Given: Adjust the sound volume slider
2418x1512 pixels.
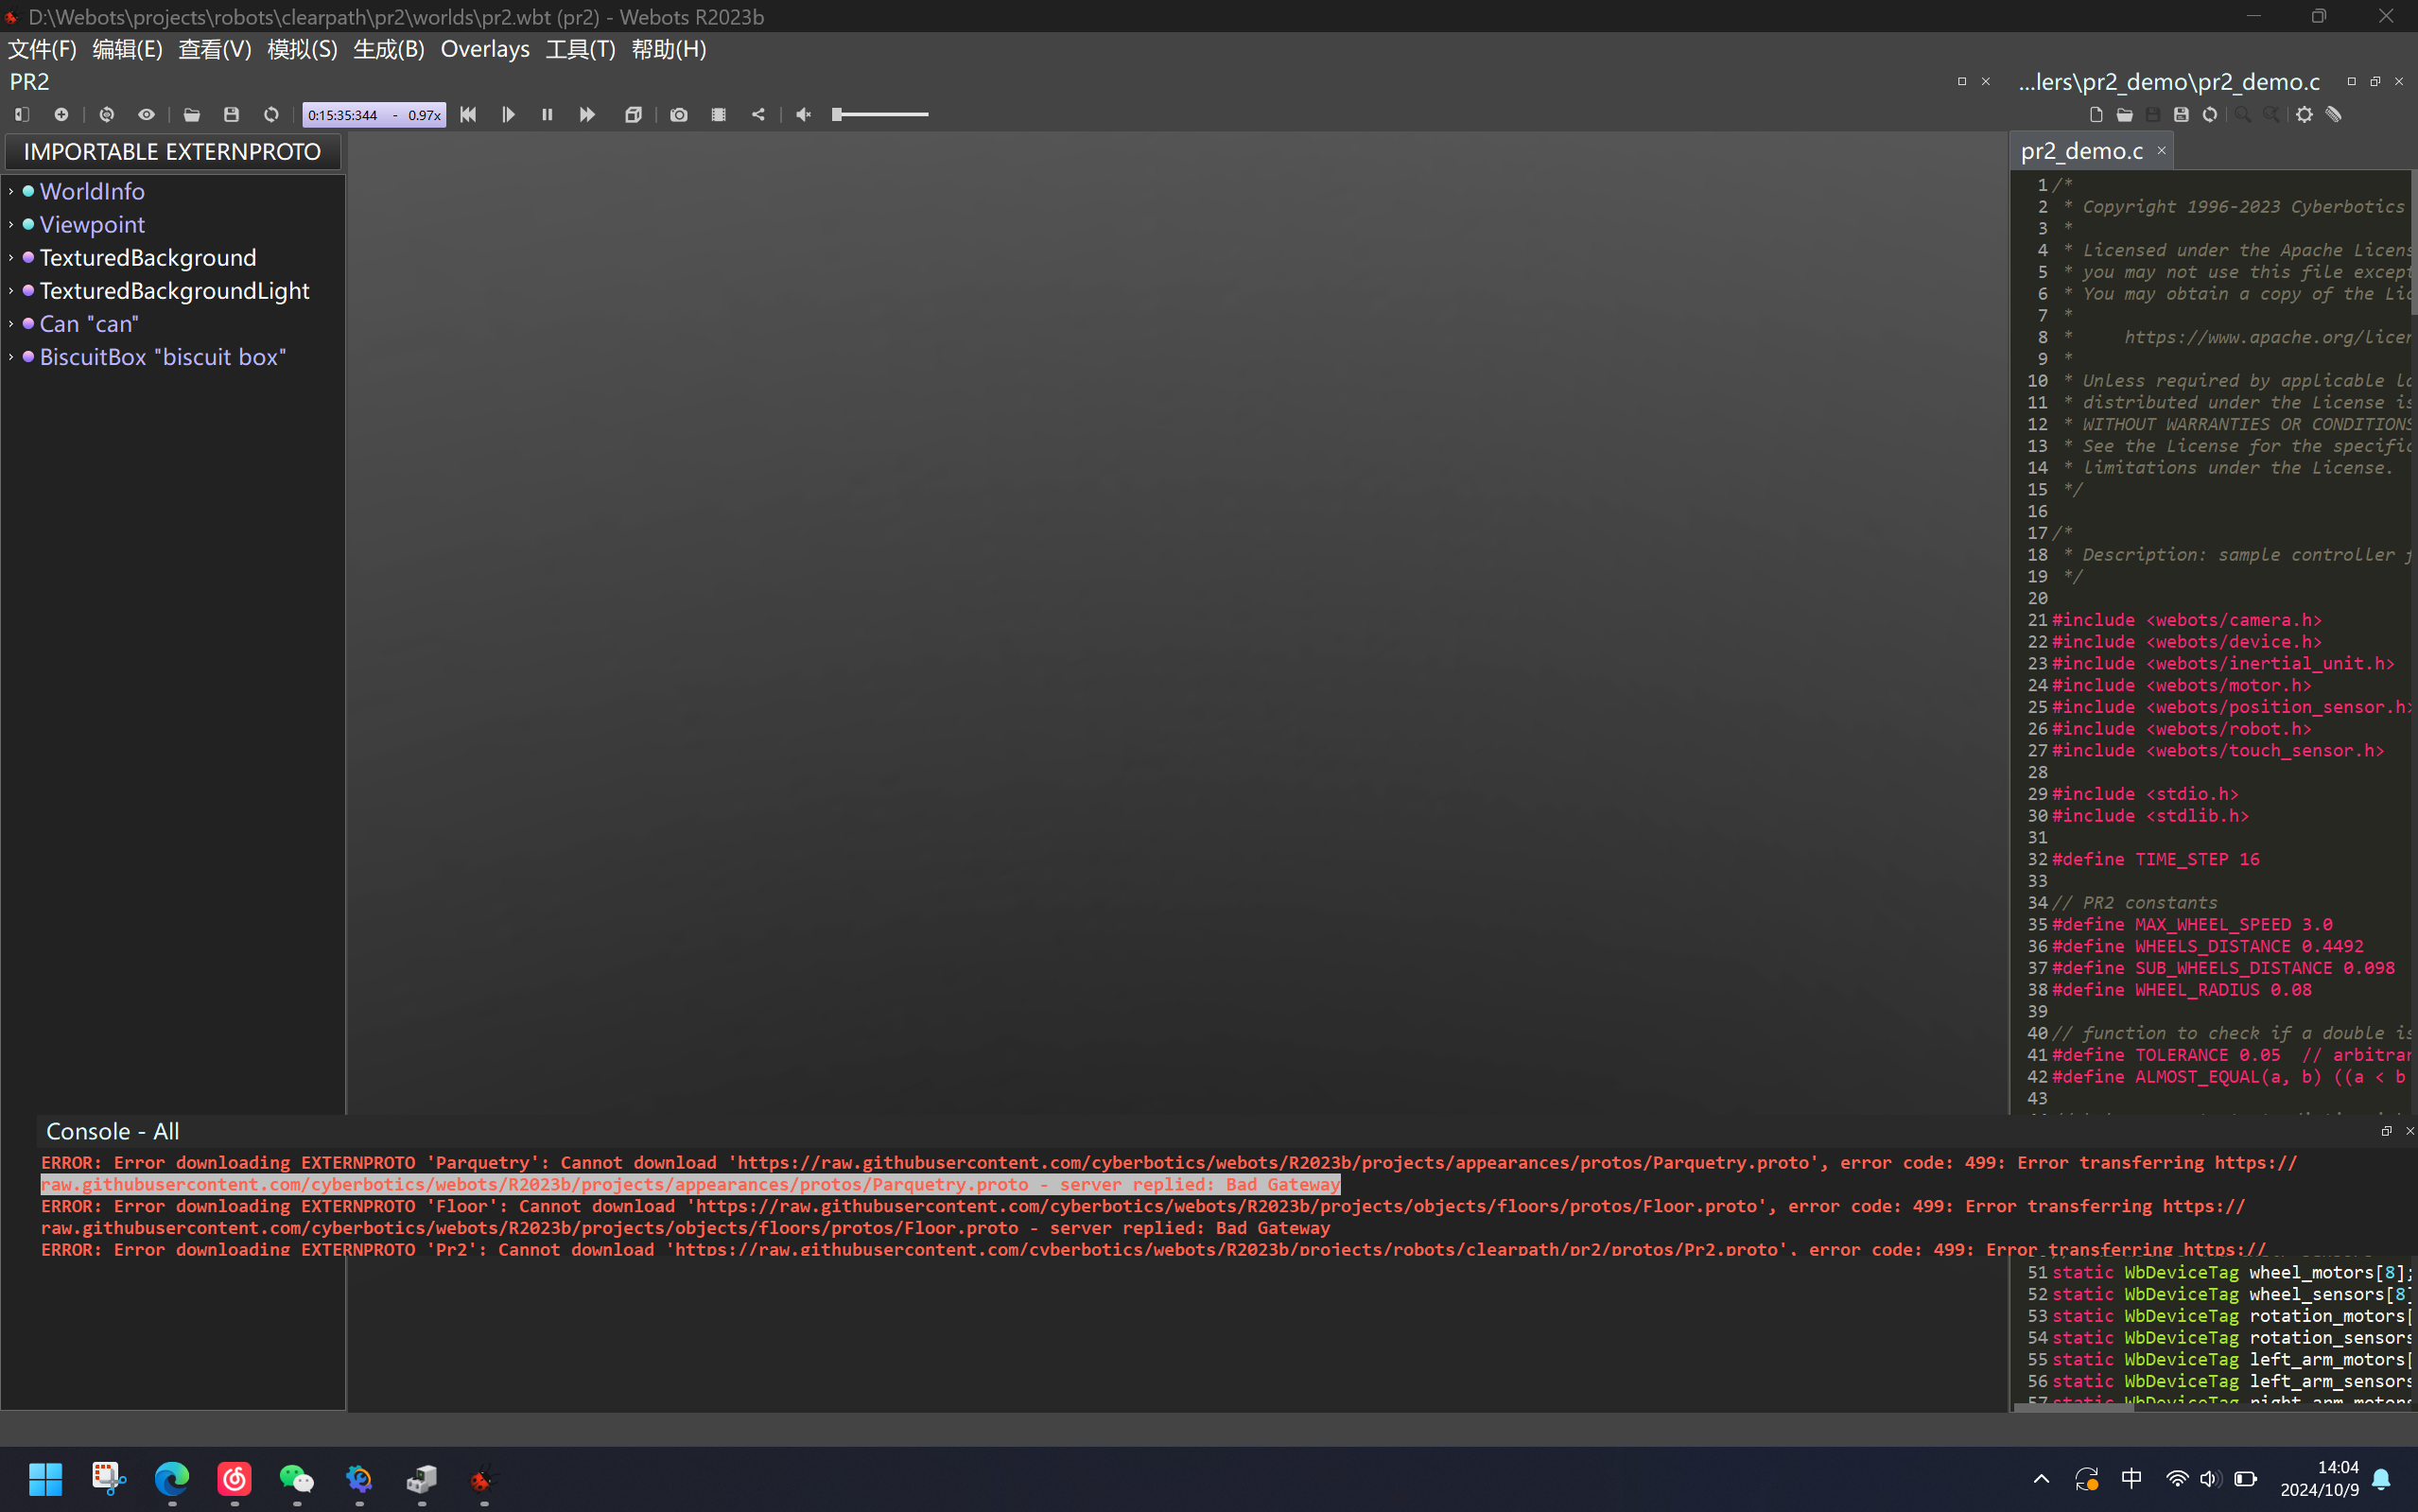Looking at the screenshot, I should [880, 115].
